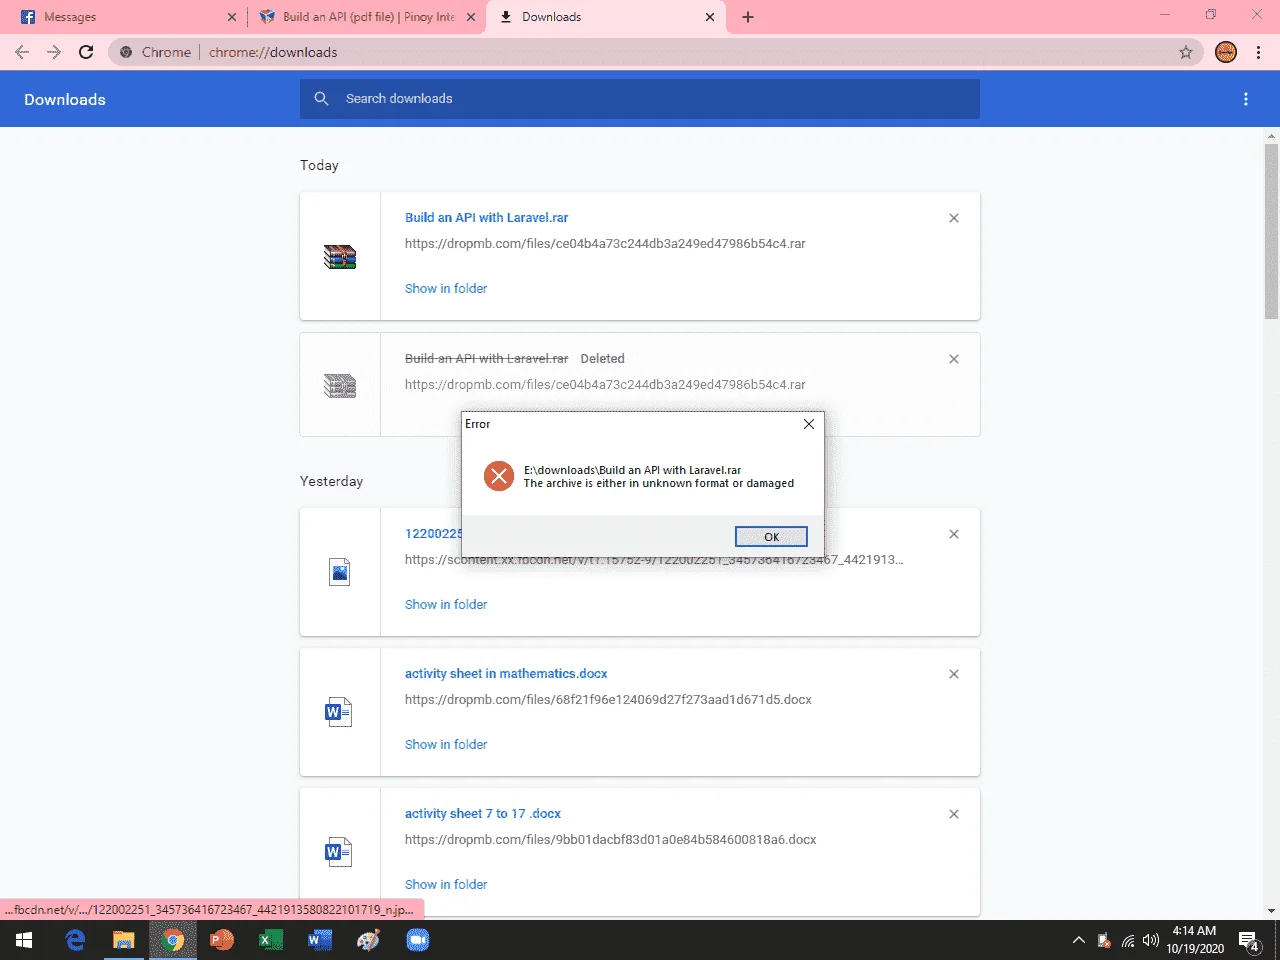Show activity sheet 7 to 17 .docx in folder
1280x960 pixels.
tap(446, 884)
